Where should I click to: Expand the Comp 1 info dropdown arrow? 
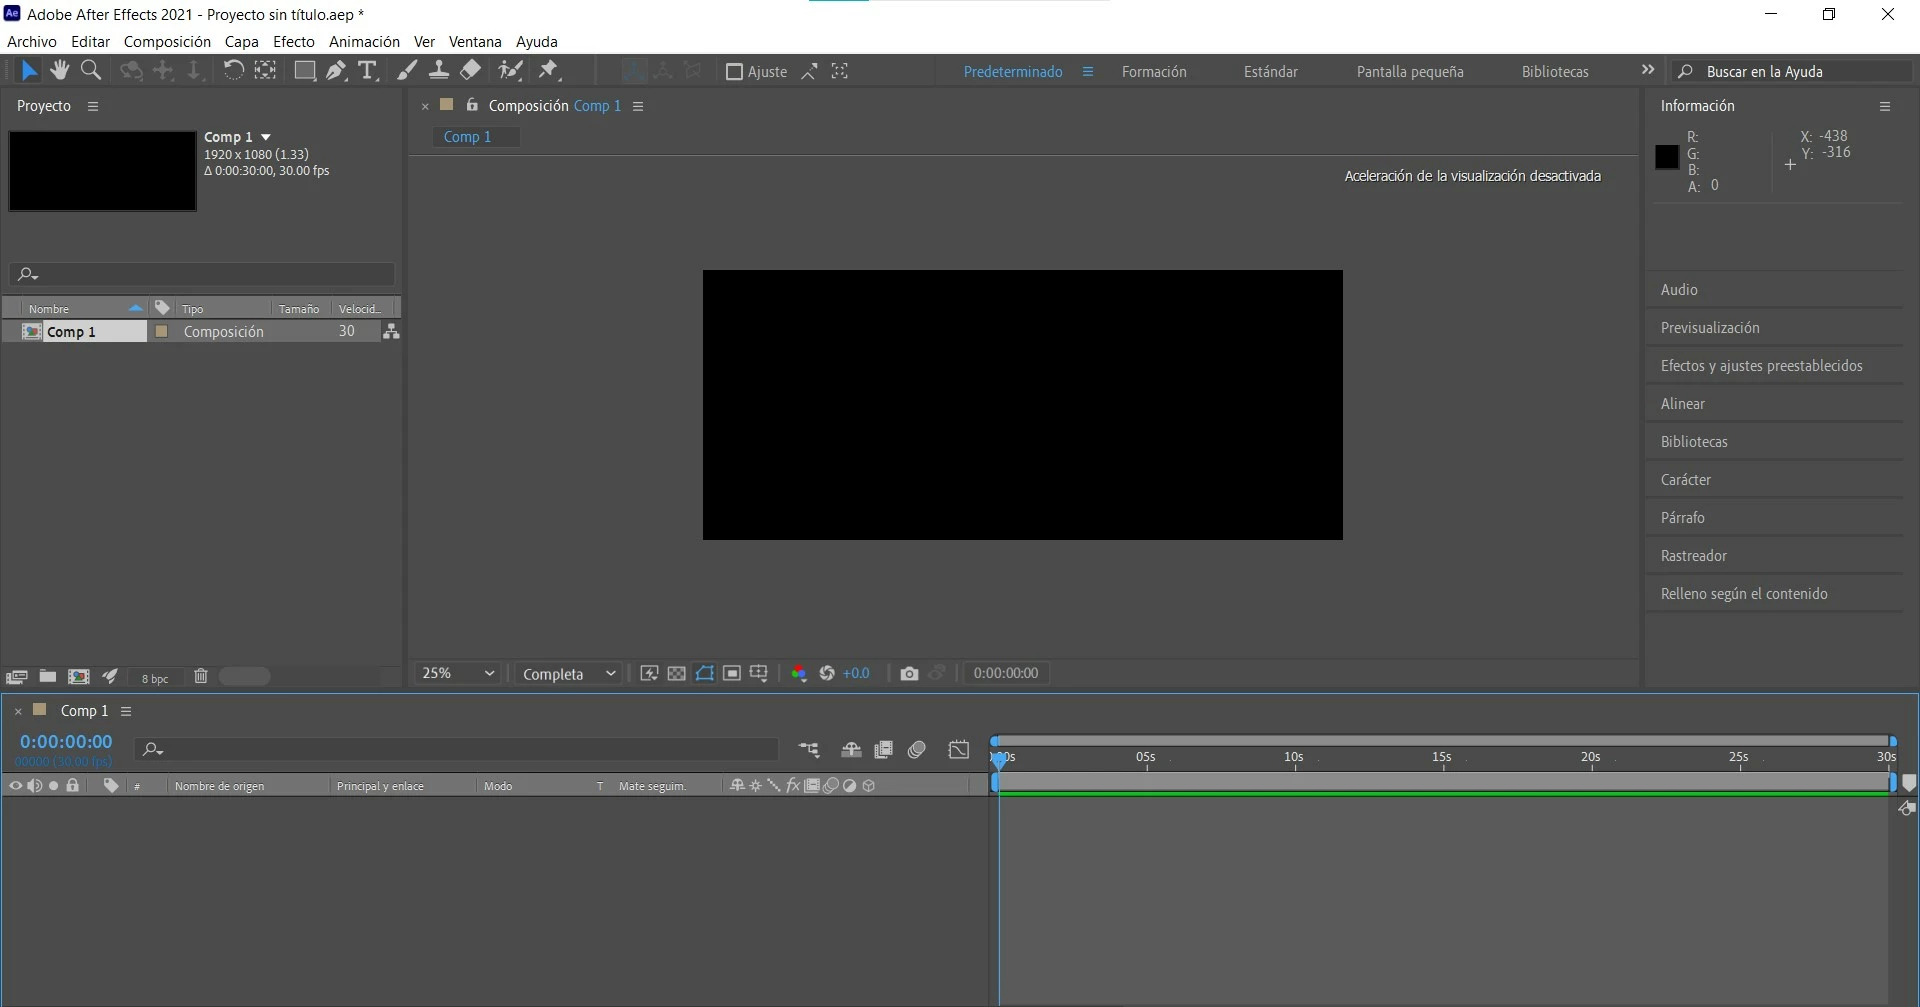click(266, 137)
